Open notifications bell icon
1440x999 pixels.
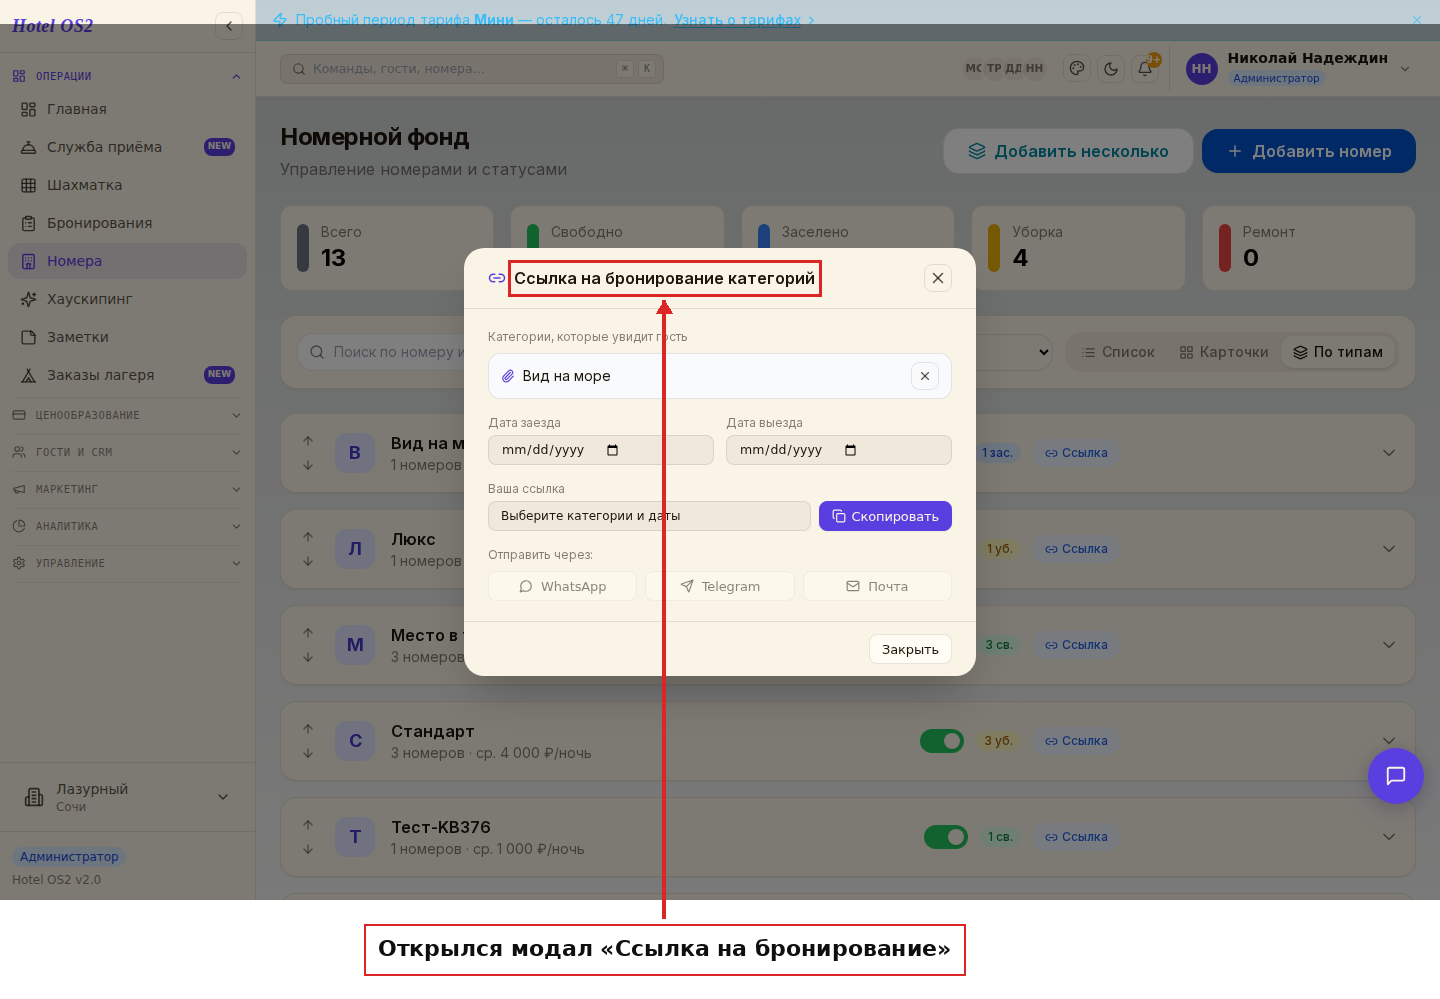coord(1145,68)
